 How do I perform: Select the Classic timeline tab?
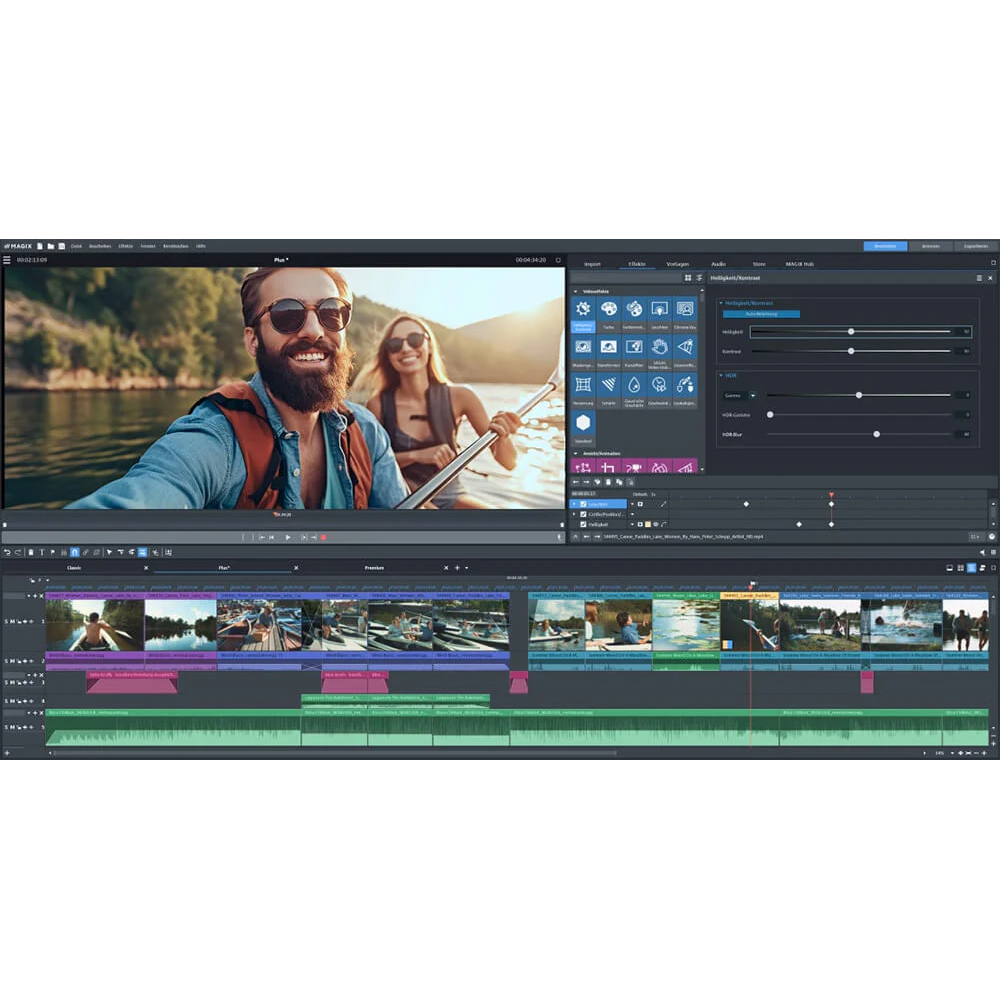tap(74, 568)
